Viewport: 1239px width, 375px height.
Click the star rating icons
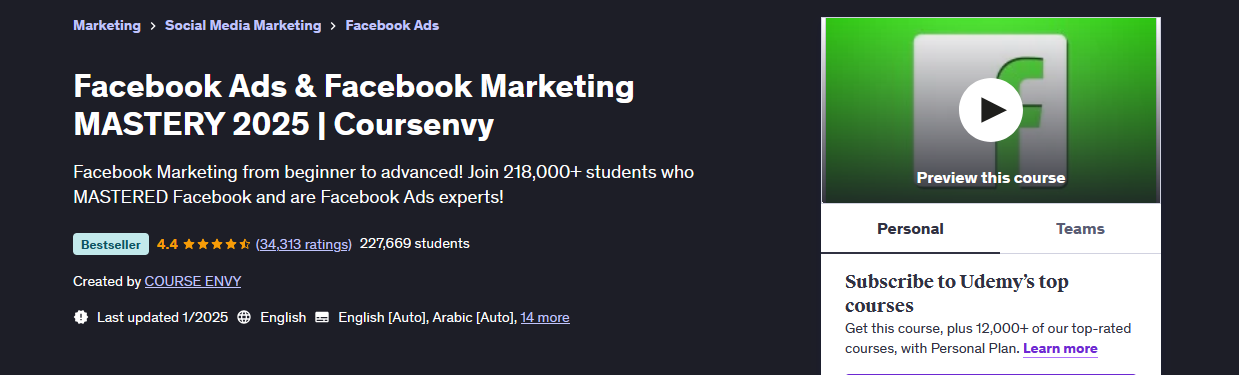pyautogui.click(x=216, y=244)
